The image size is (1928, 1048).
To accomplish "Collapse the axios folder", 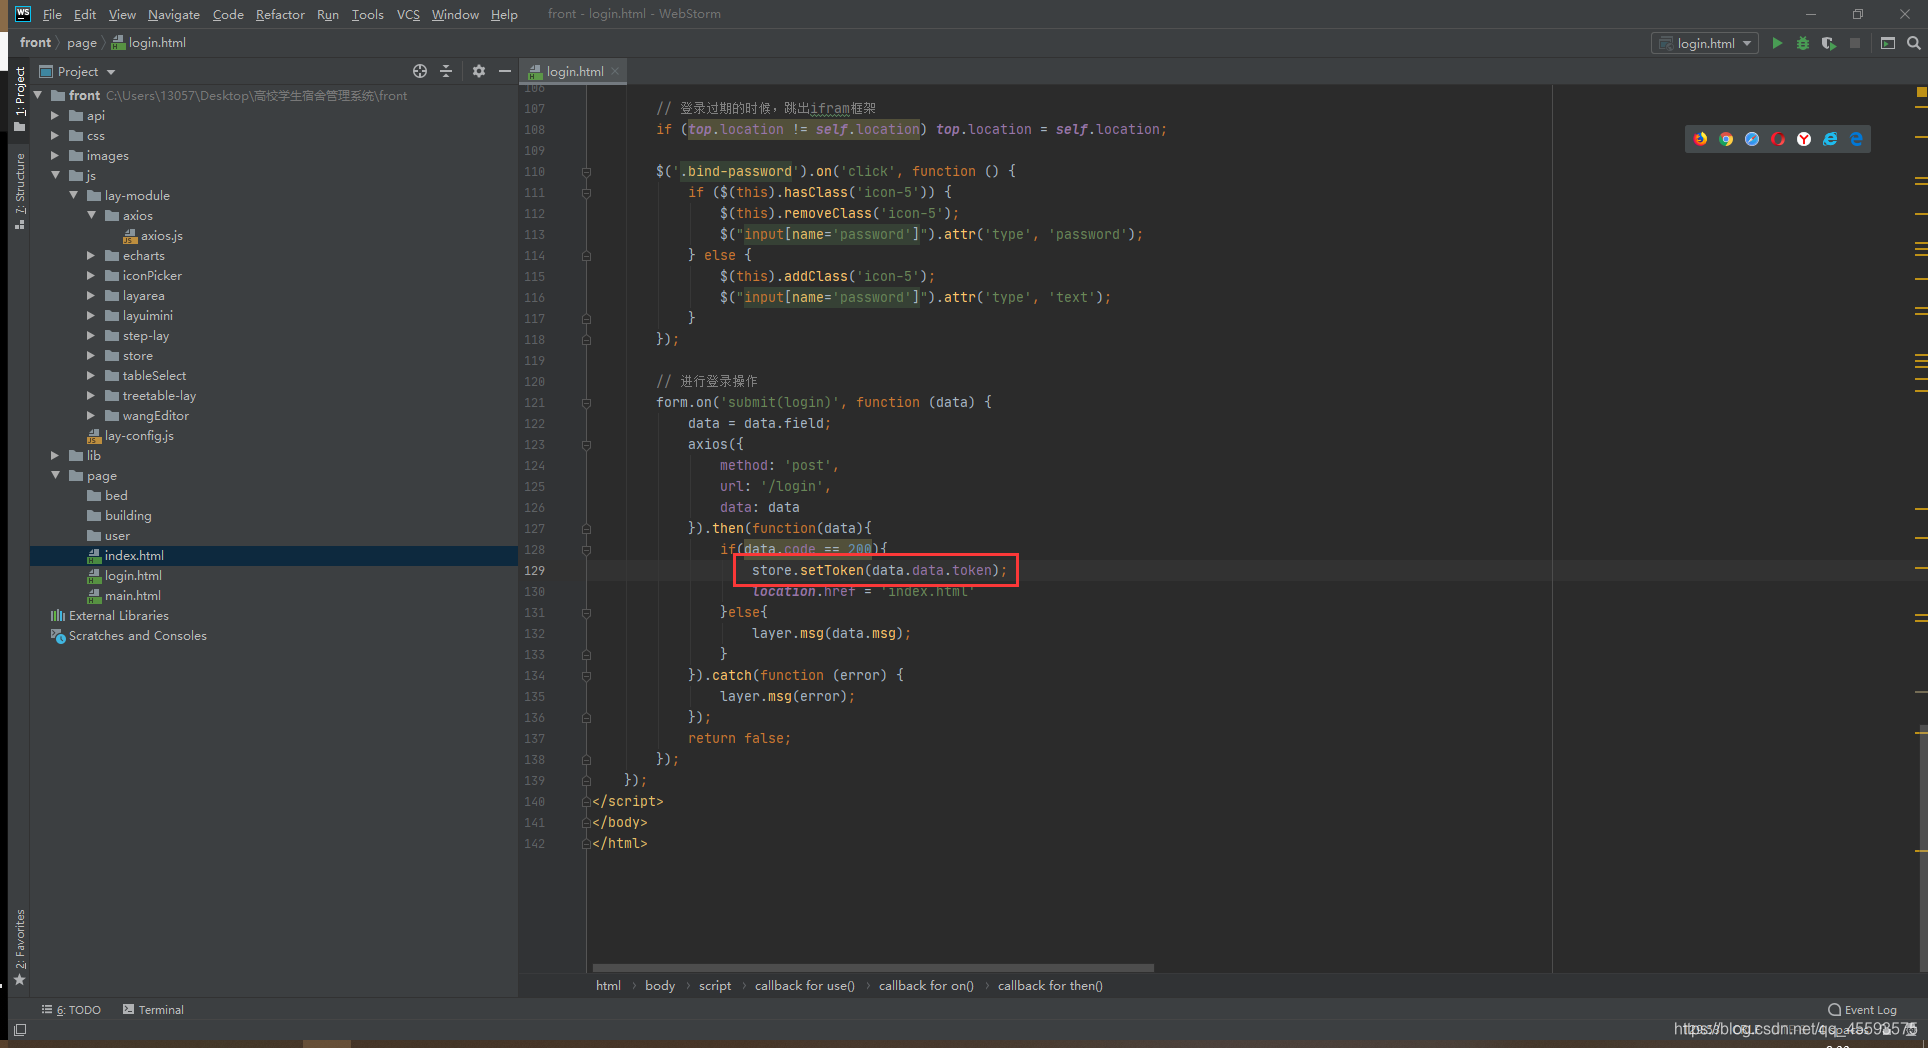I will [91, 216].
